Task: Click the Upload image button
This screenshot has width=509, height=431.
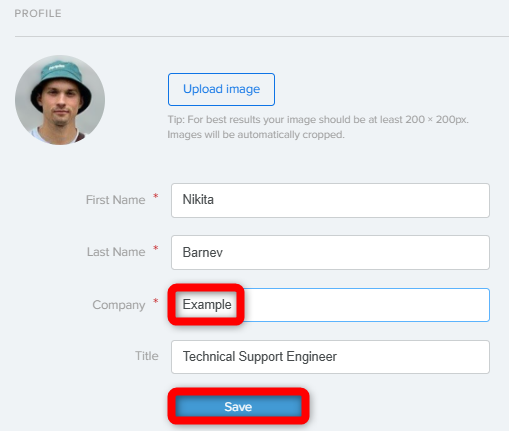Action: click(221, 89)
